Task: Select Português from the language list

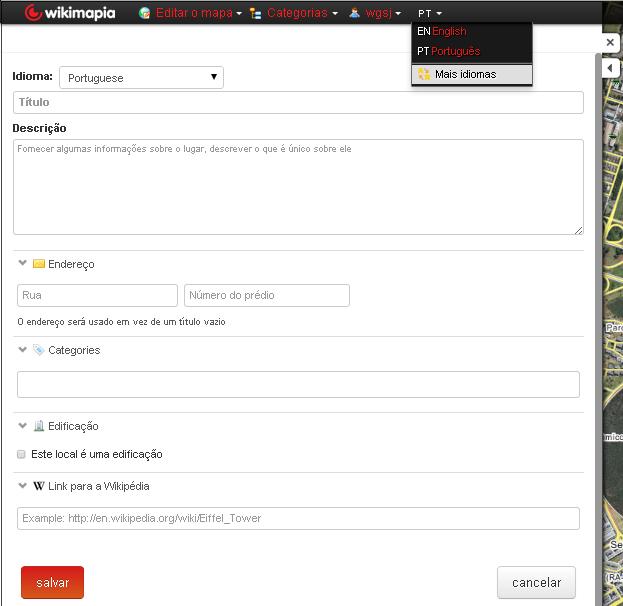Action: tap(455, 51)
